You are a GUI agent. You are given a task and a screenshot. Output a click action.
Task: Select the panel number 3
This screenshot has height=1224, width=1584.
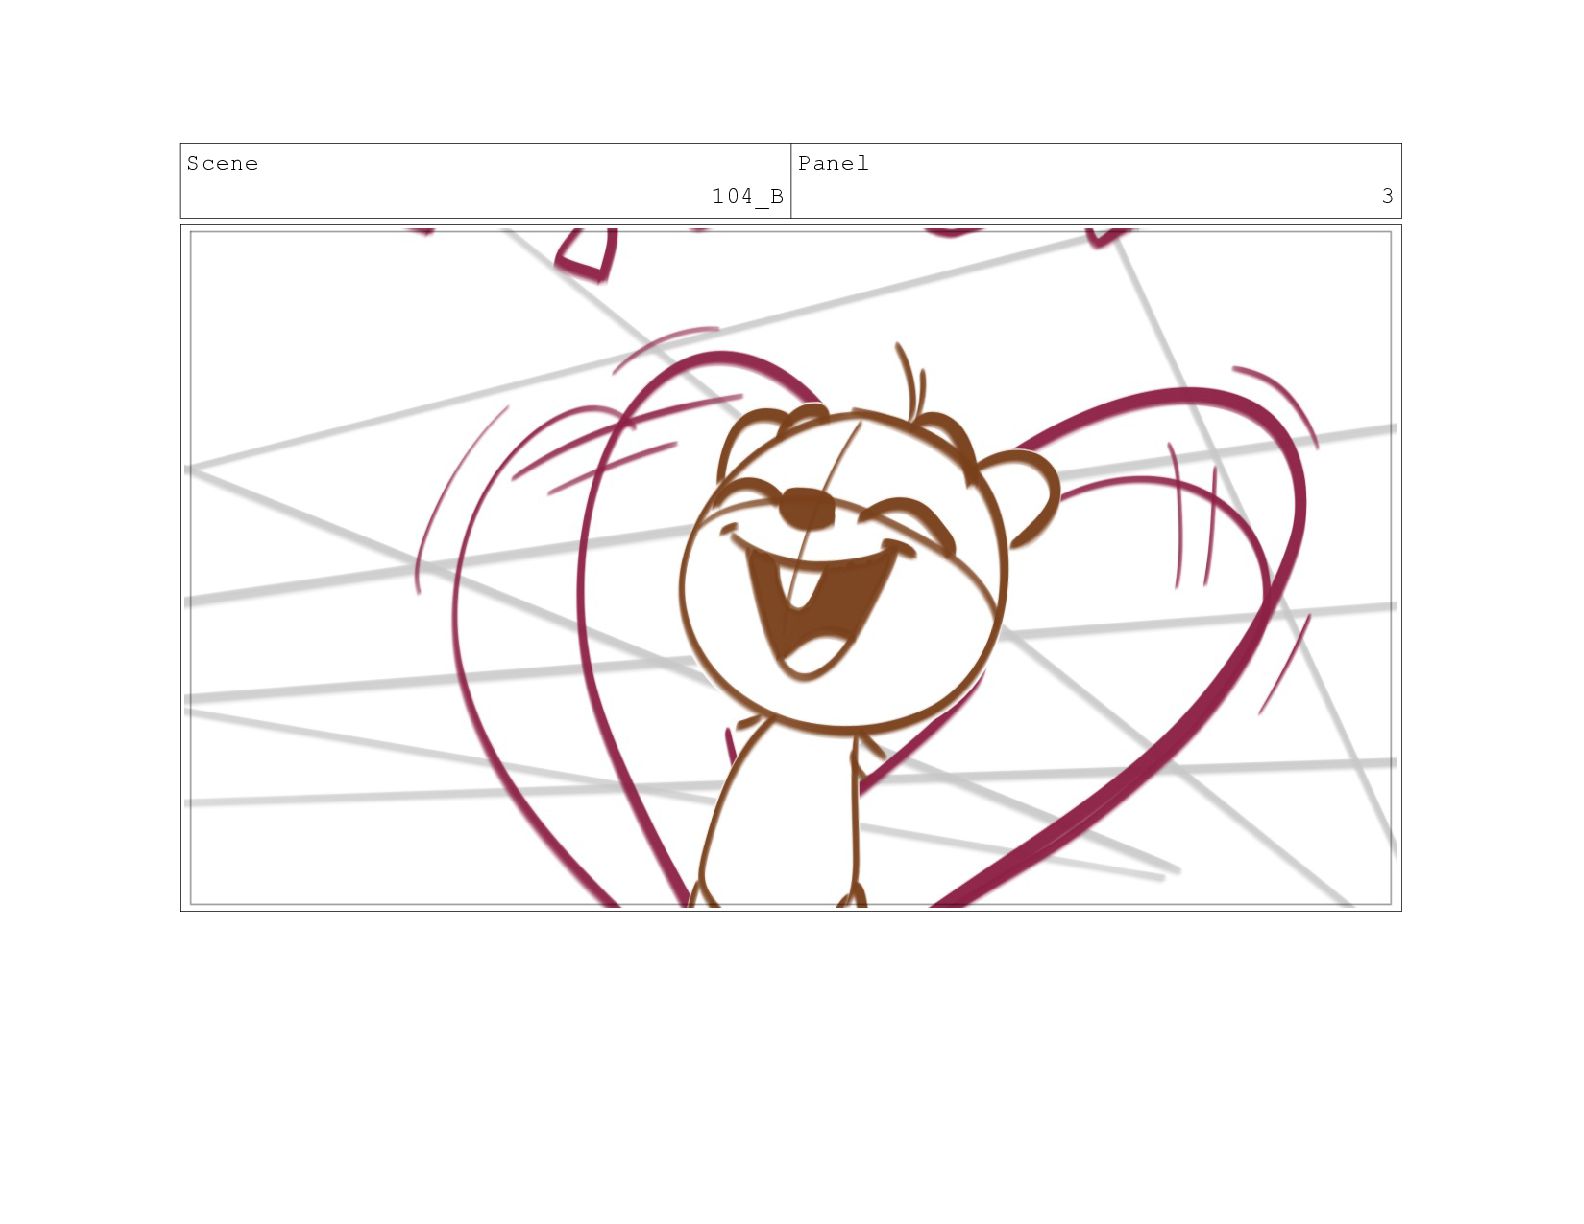tap(1387, 197)
